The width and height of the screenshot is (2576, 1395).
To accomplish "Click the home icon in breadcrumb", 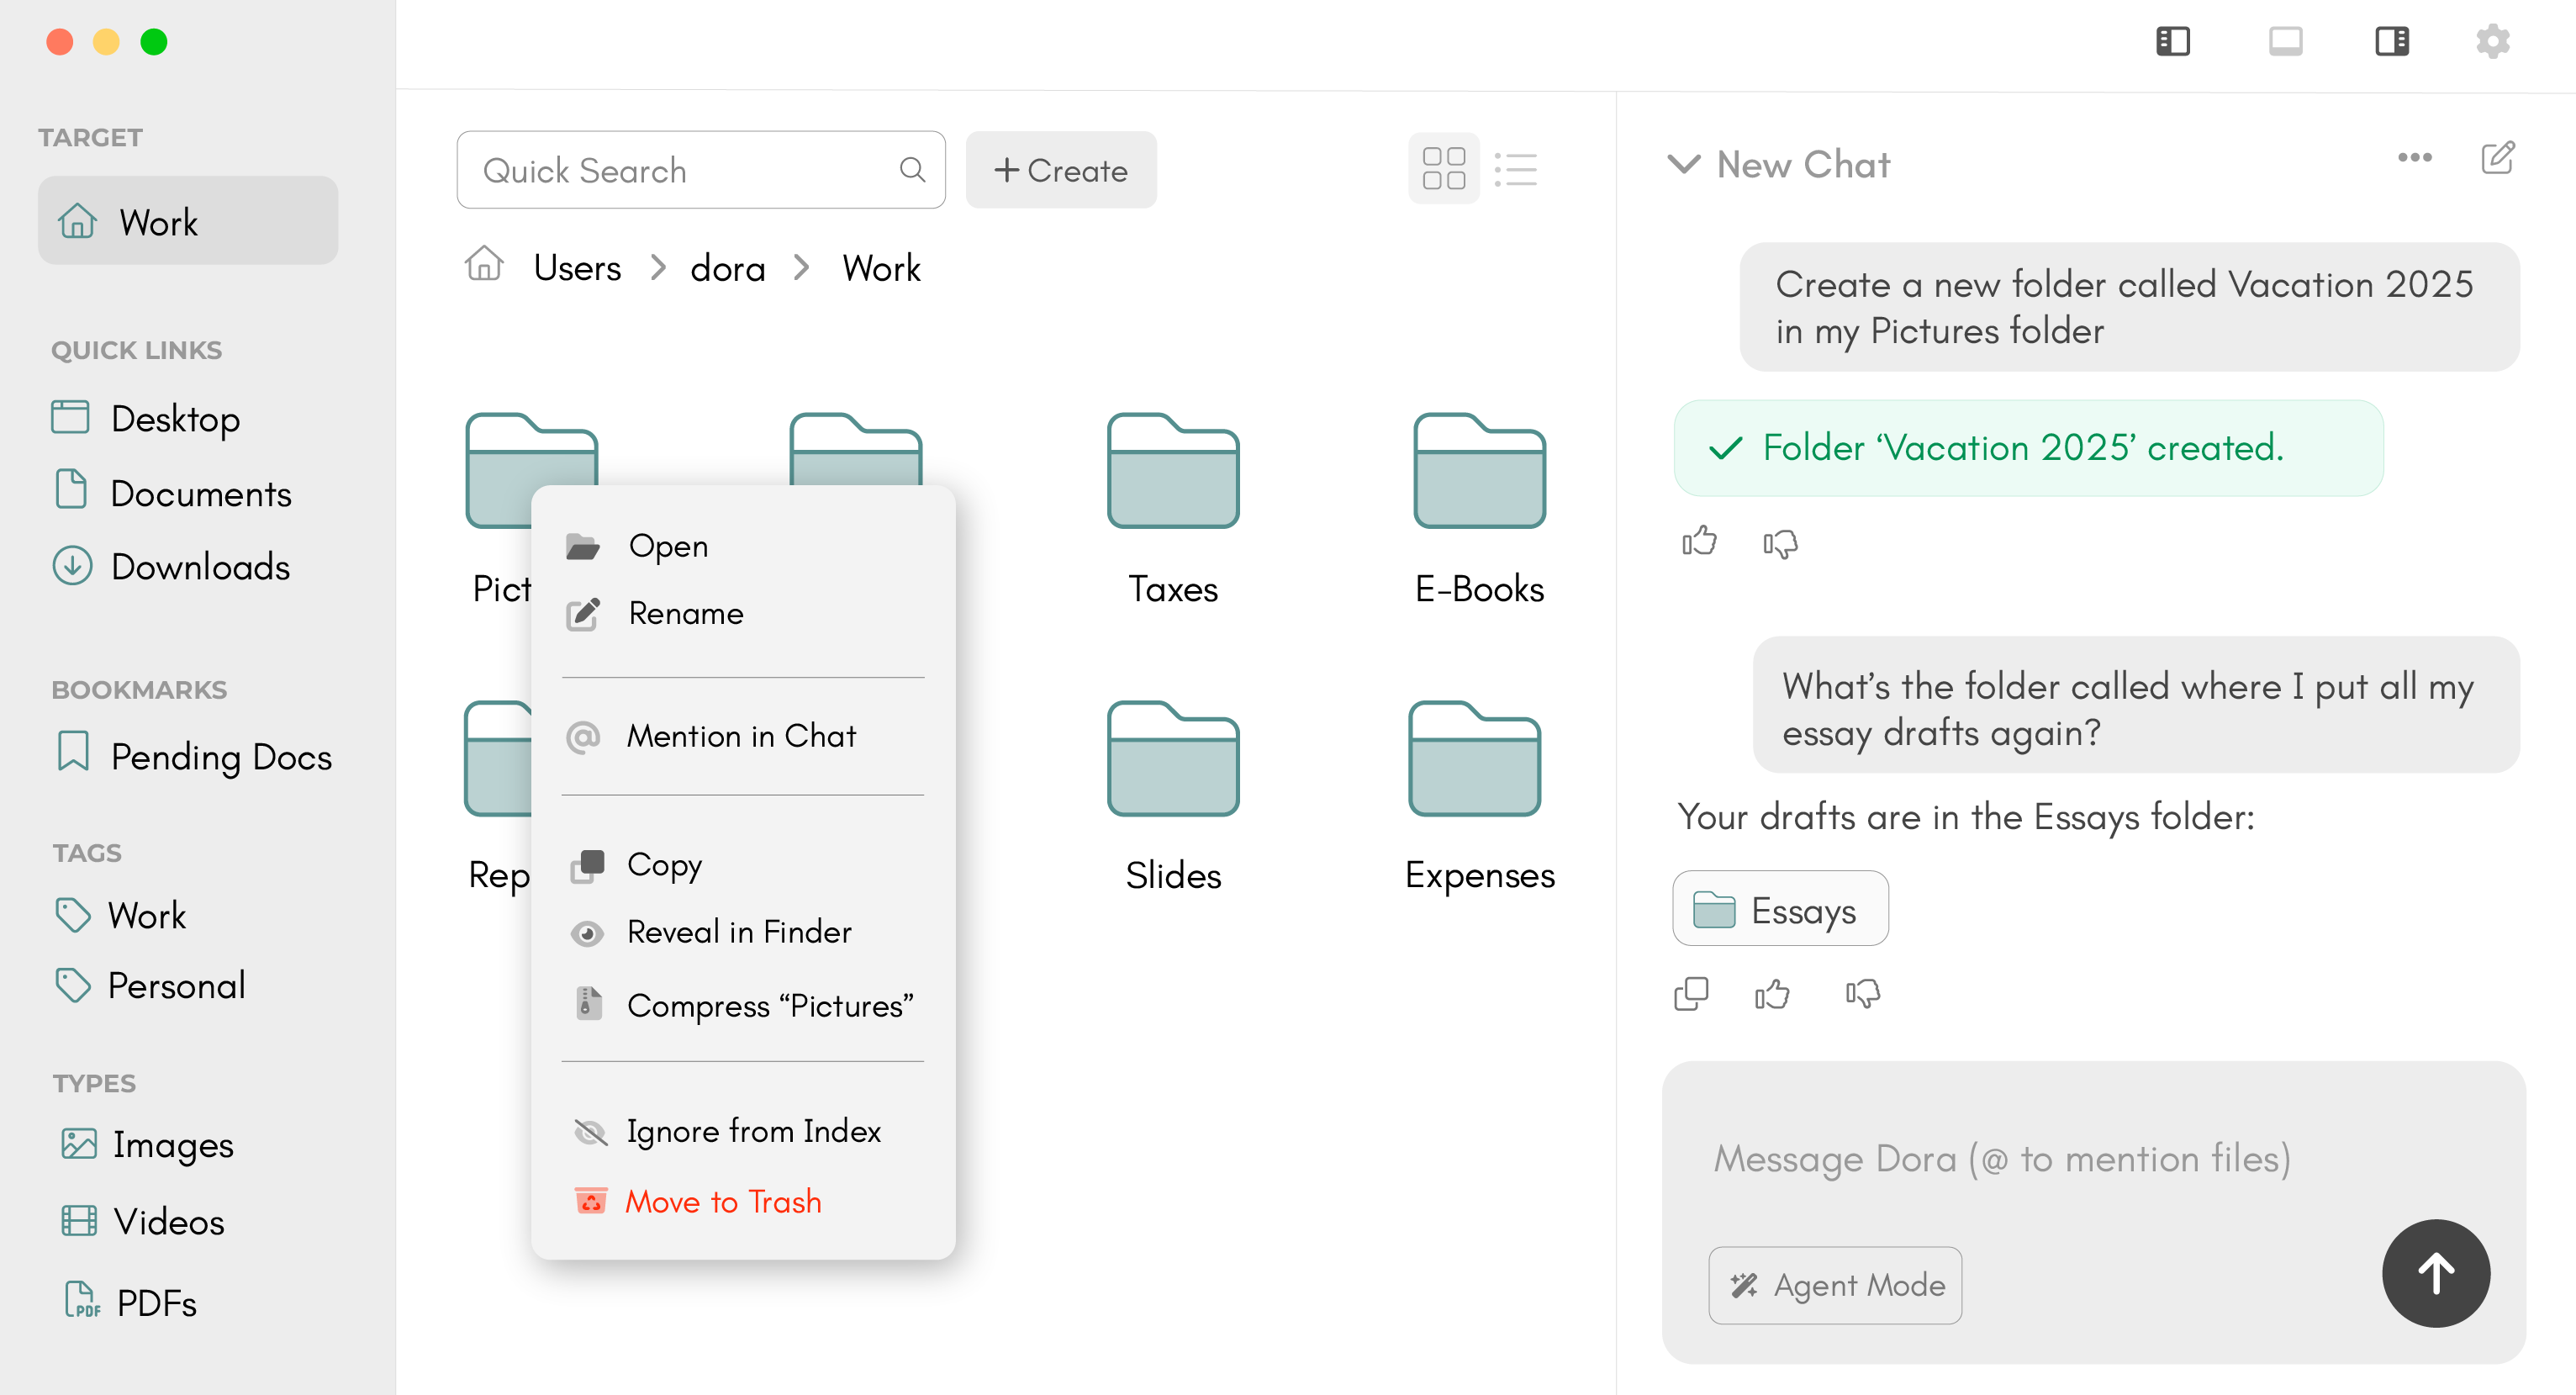I will coord(484,266).
